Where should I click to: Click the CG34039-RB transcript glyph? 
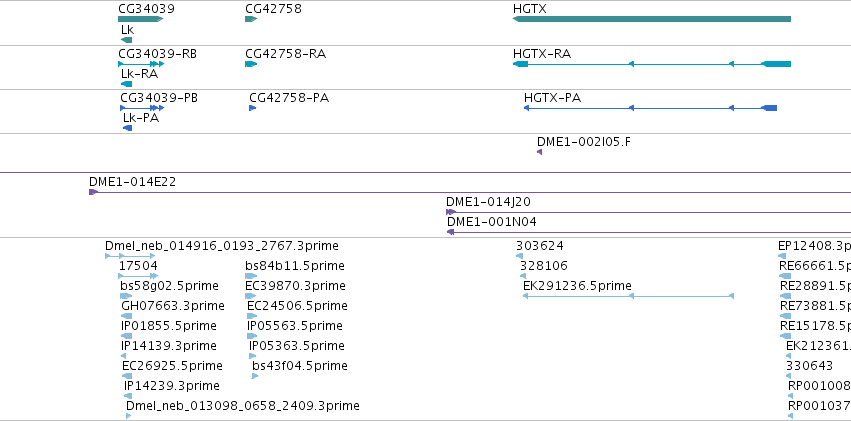click(141, 64)
